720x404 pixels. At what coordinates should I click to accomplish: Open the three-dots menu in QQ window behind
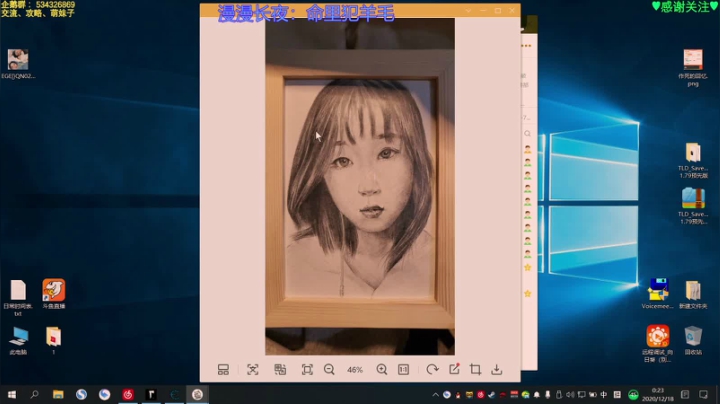pyautogui.click(x=526, y=45)
